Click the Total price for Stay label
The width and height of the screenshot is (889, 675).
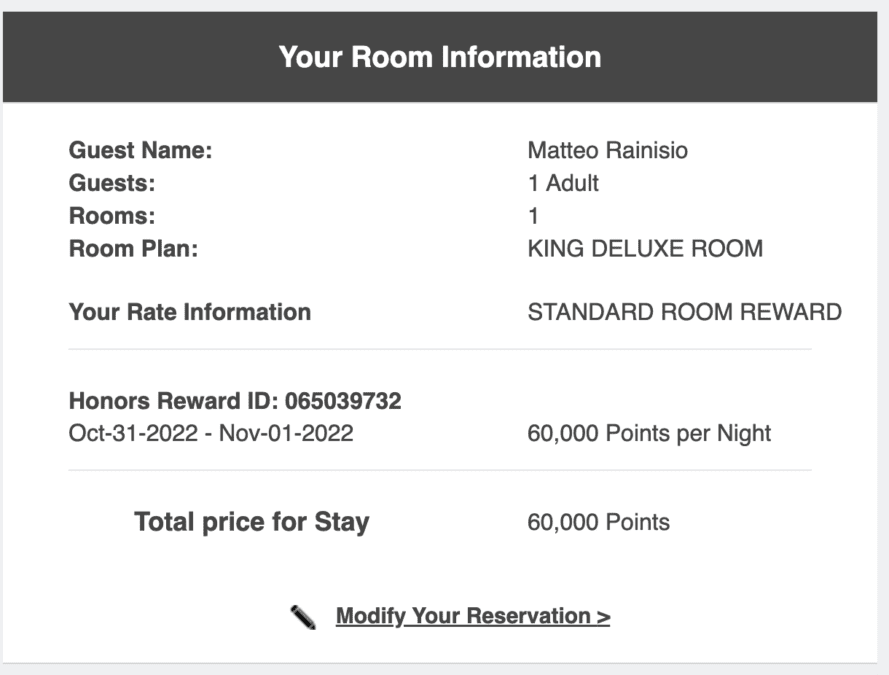click(252, 522)
